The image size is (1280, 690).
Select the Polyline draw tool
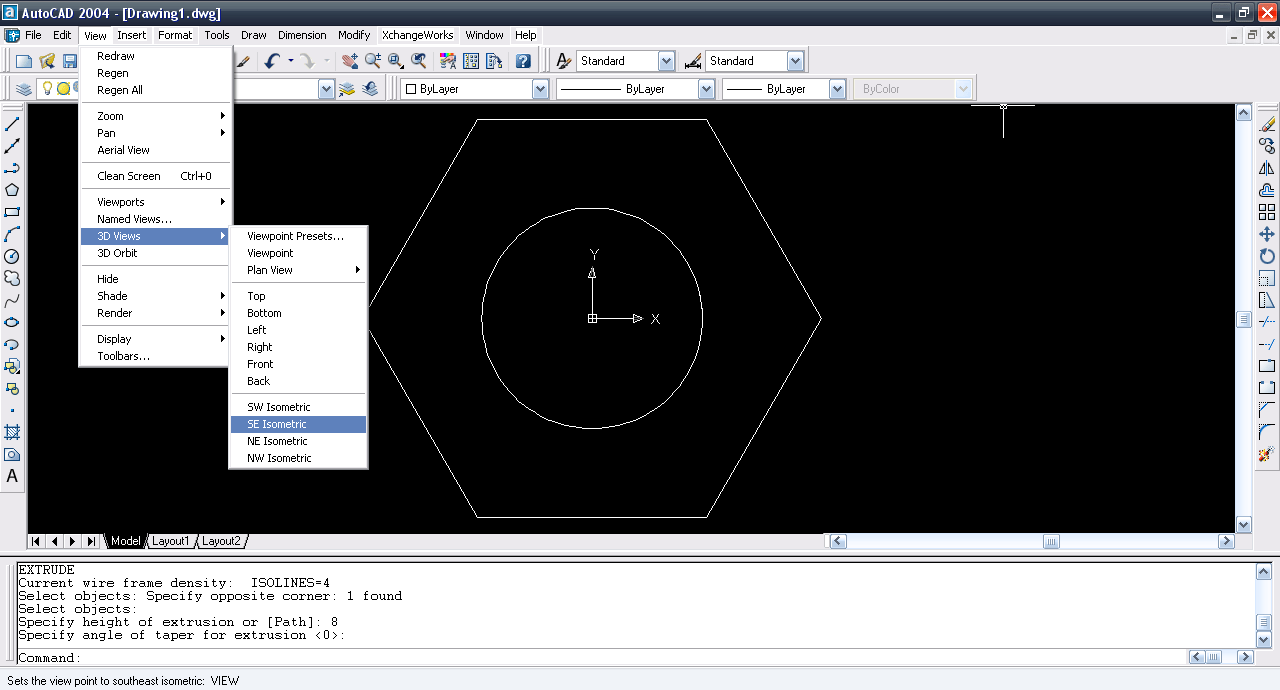13,168
